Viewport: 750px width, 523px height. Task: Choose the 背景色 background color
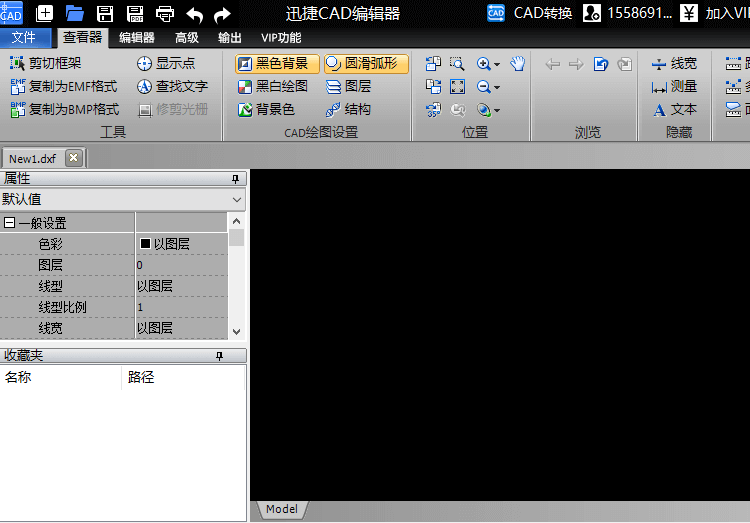[x=266, y=109]
